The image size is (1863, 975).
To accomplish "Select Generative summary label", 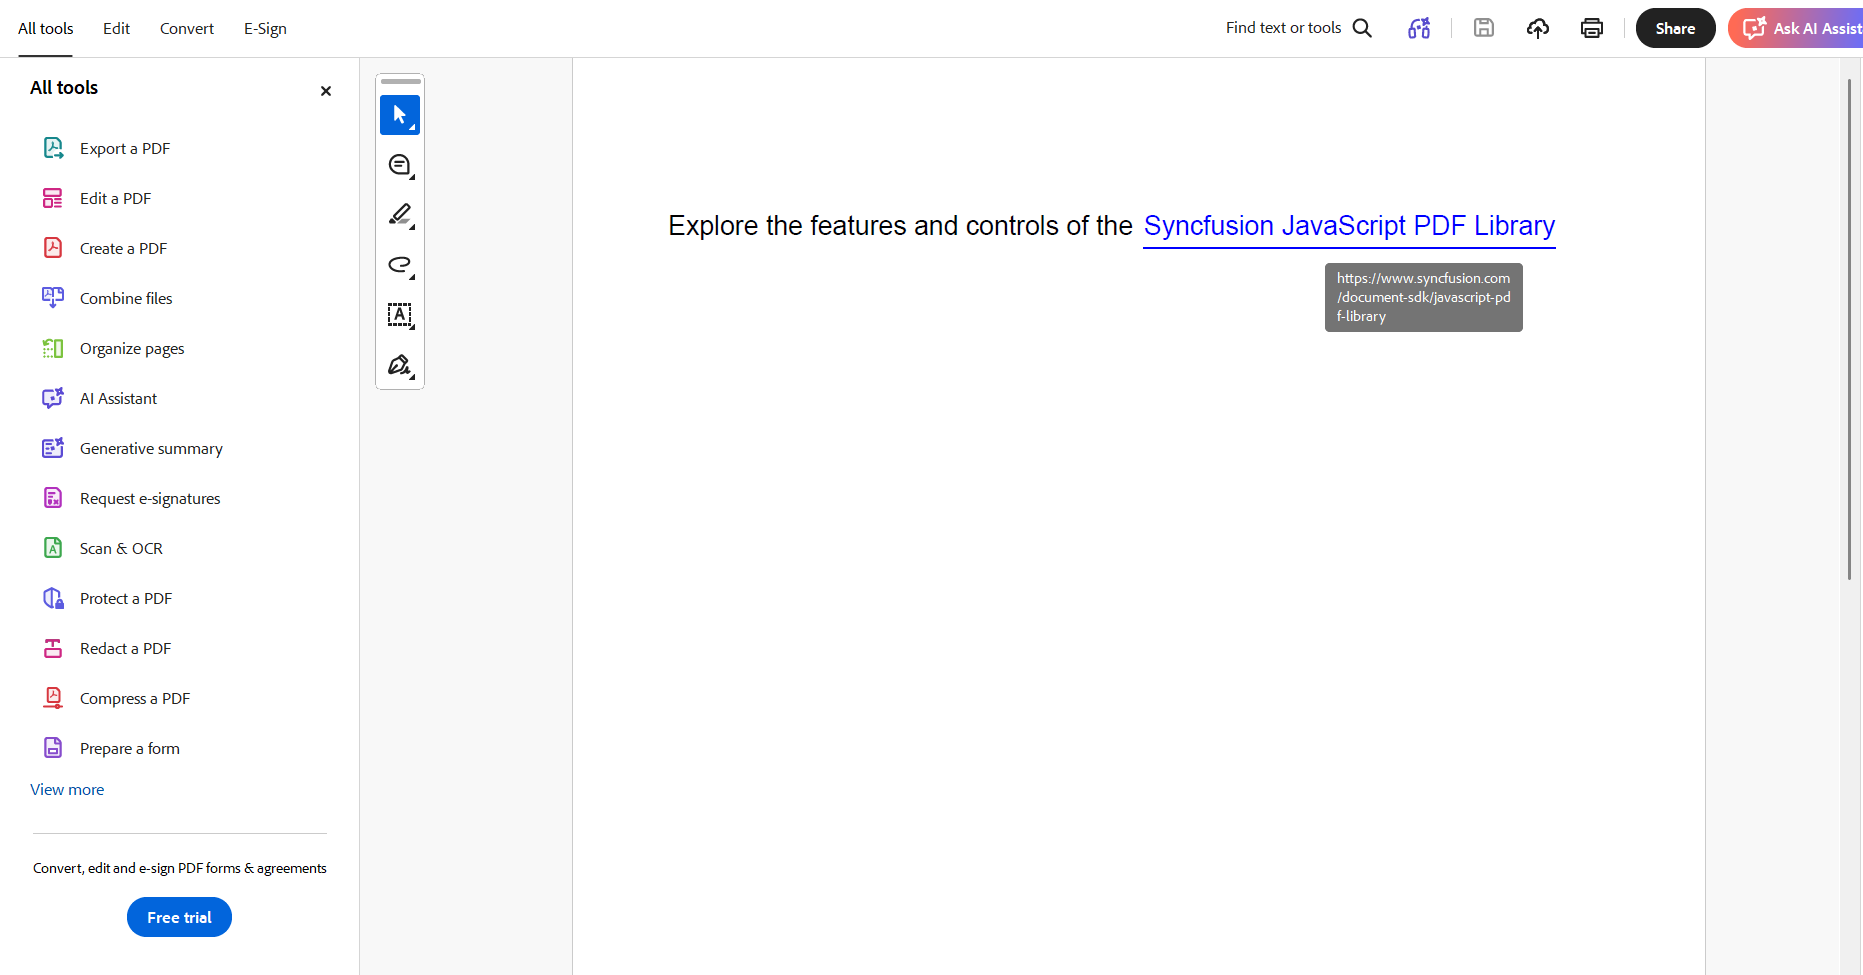I will tap(151, 449).
